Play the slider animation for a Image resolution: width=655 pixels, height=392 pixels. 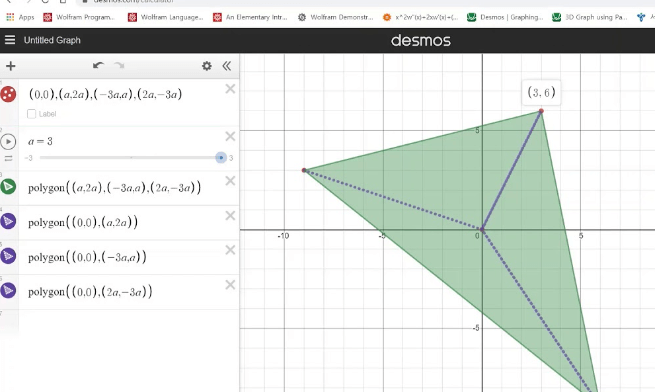click(x=8, y=142)
